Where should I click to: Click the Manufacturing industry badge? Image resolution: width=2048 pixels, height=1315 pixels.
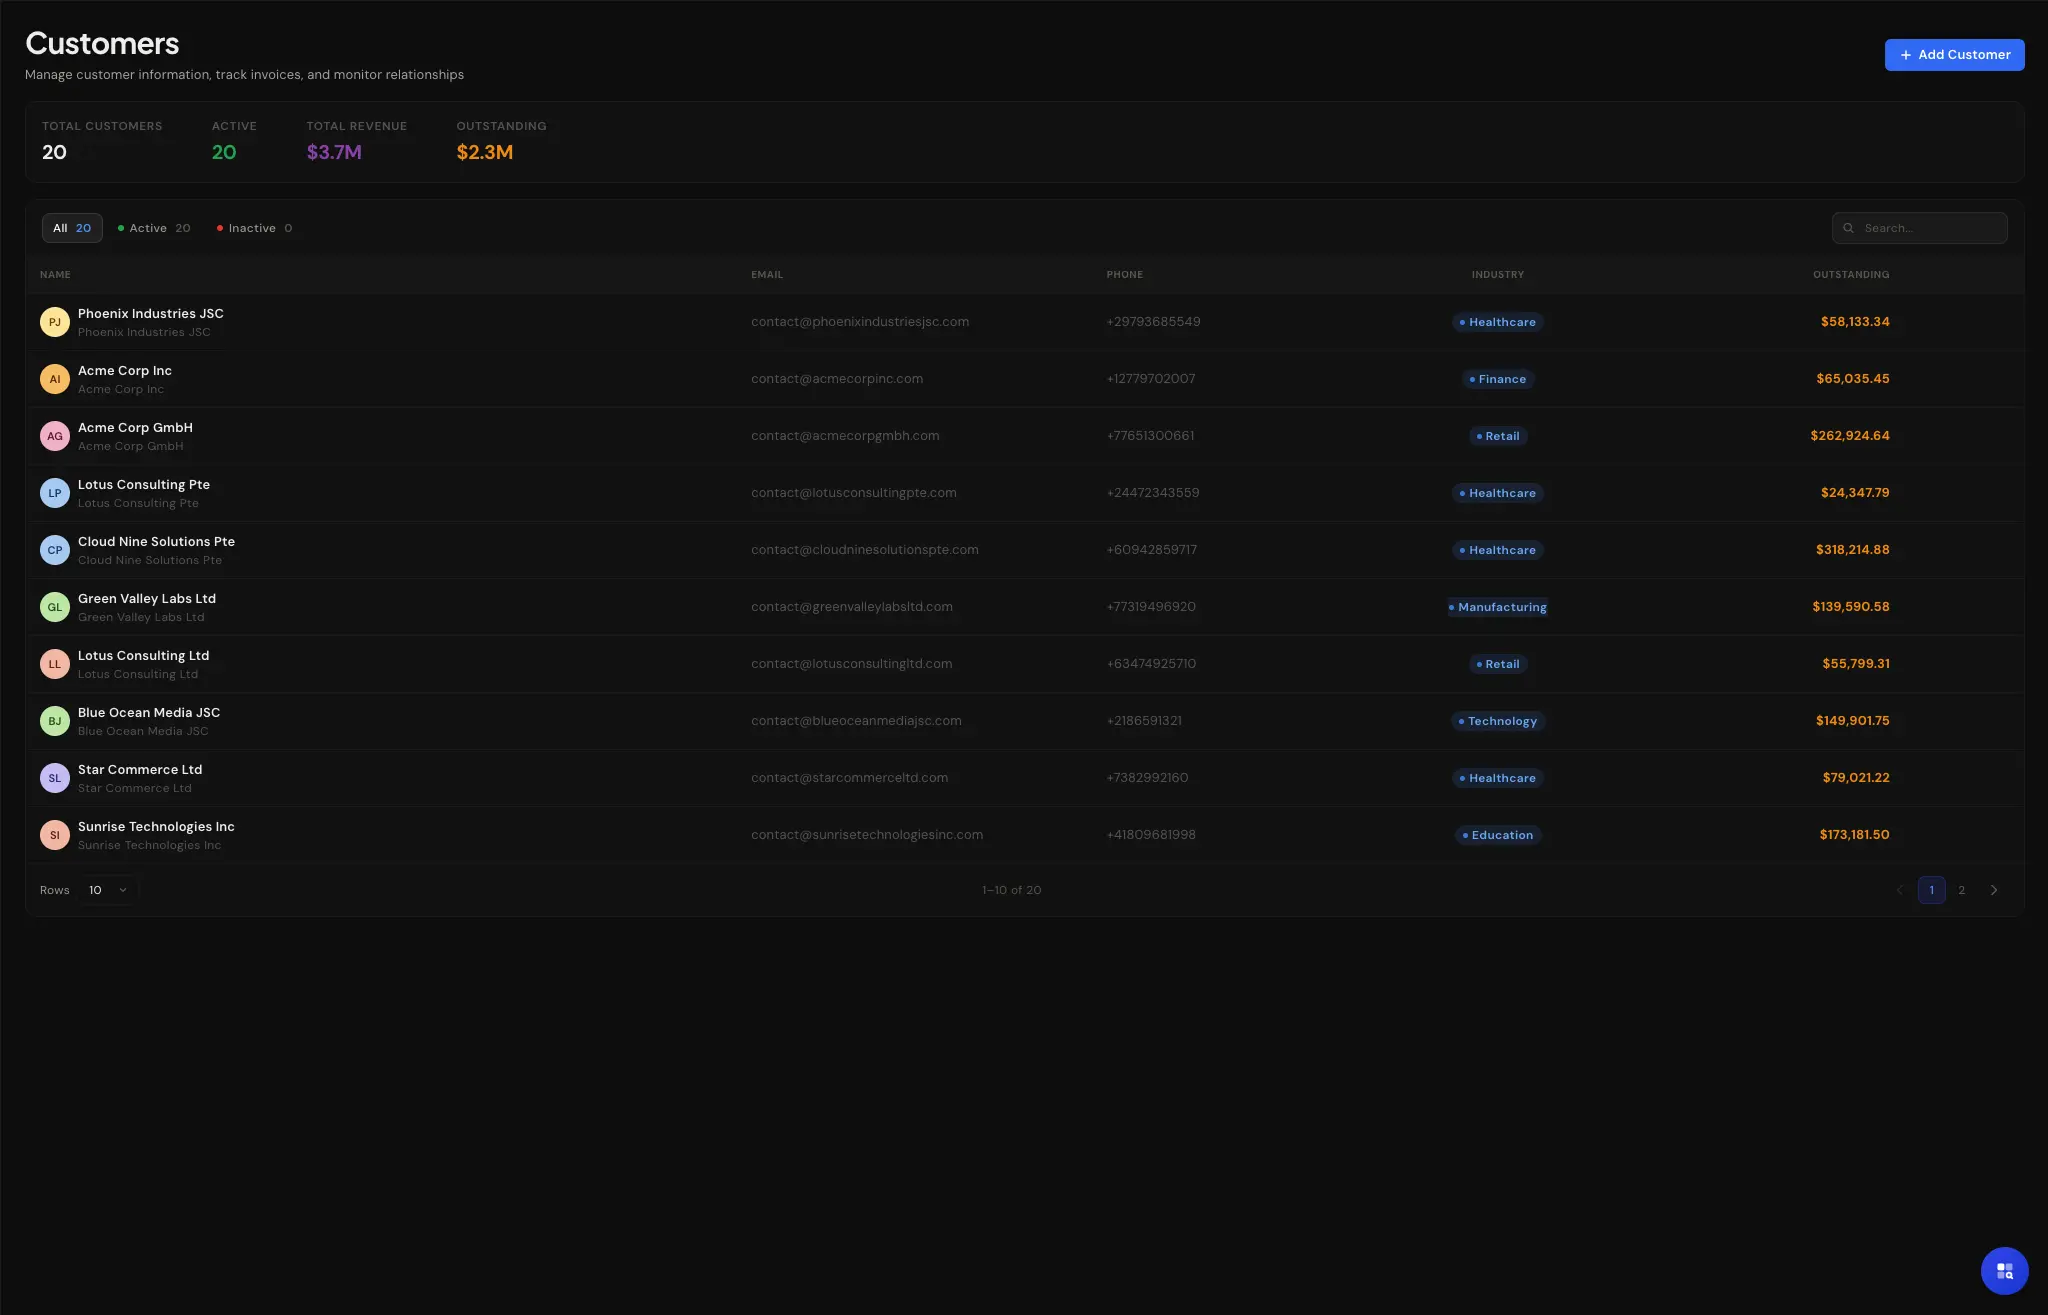pos(1498,607)
